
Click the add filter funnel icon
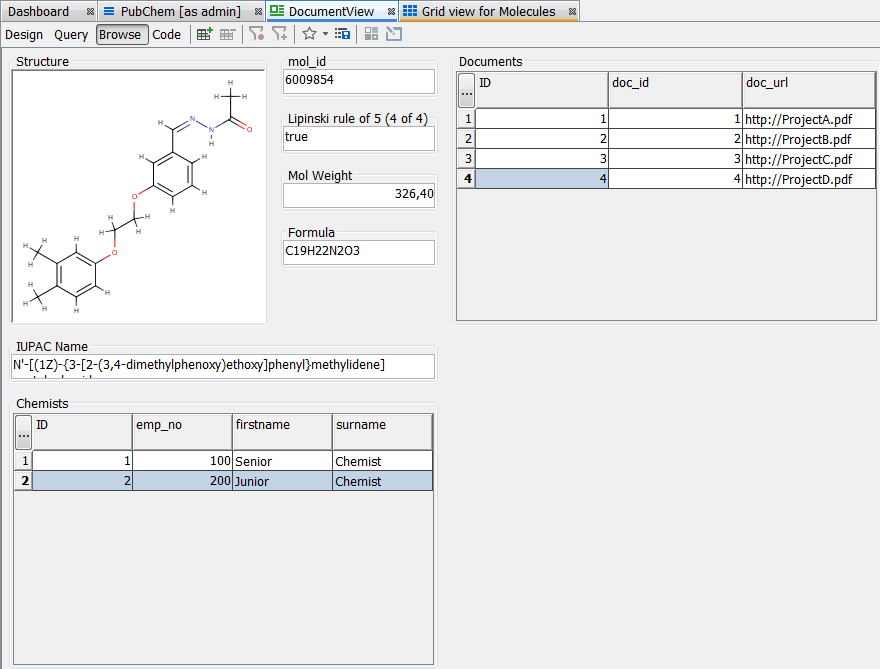[x=280, y=34]
